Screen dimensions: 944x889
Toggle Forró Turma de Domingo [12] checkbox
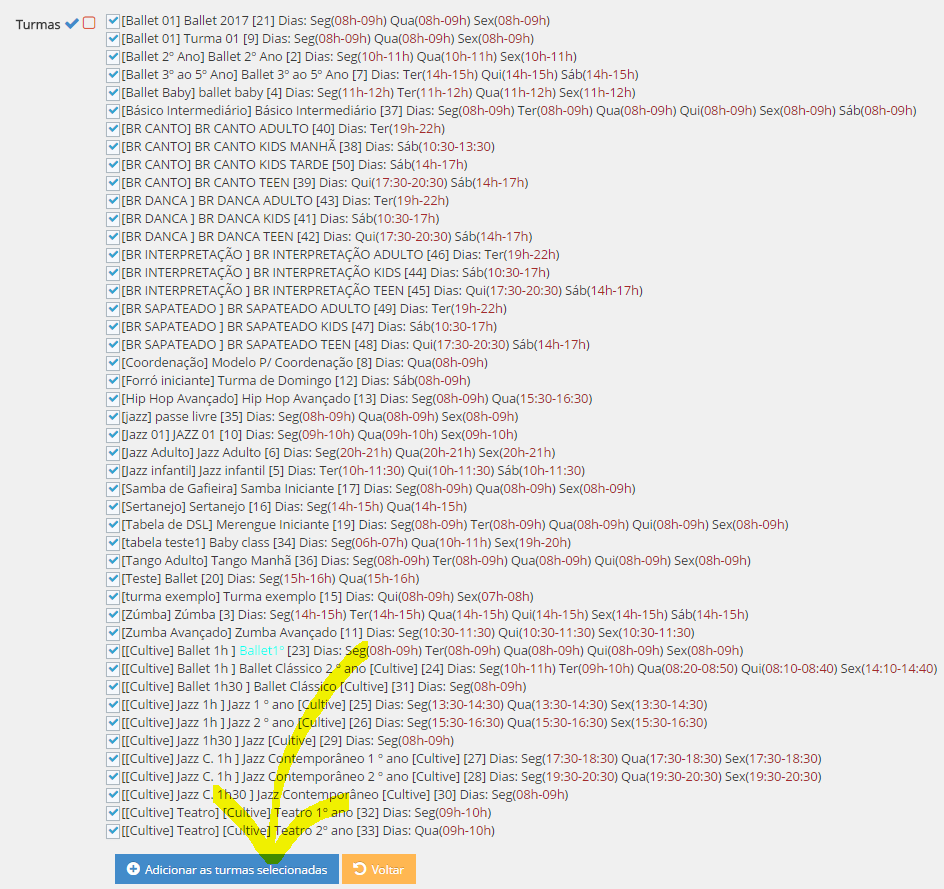[113, 382]
